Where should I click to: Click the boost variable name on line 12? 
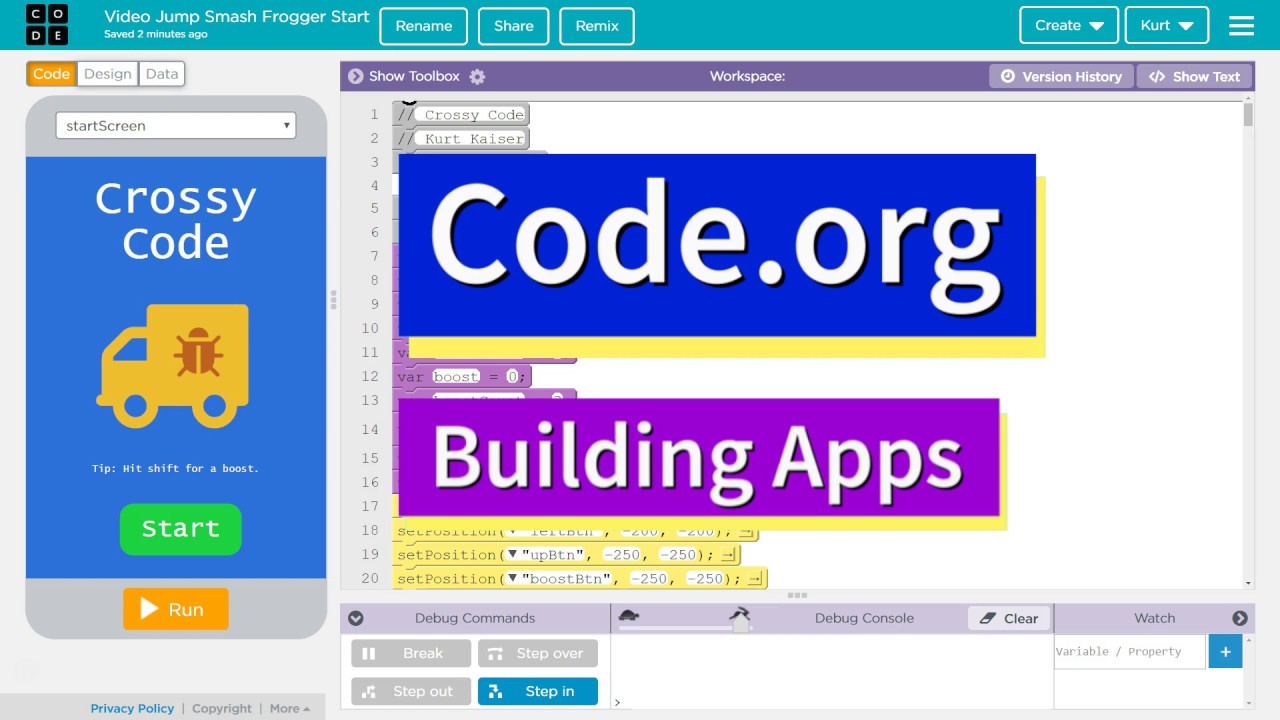(x=456, y=377)
